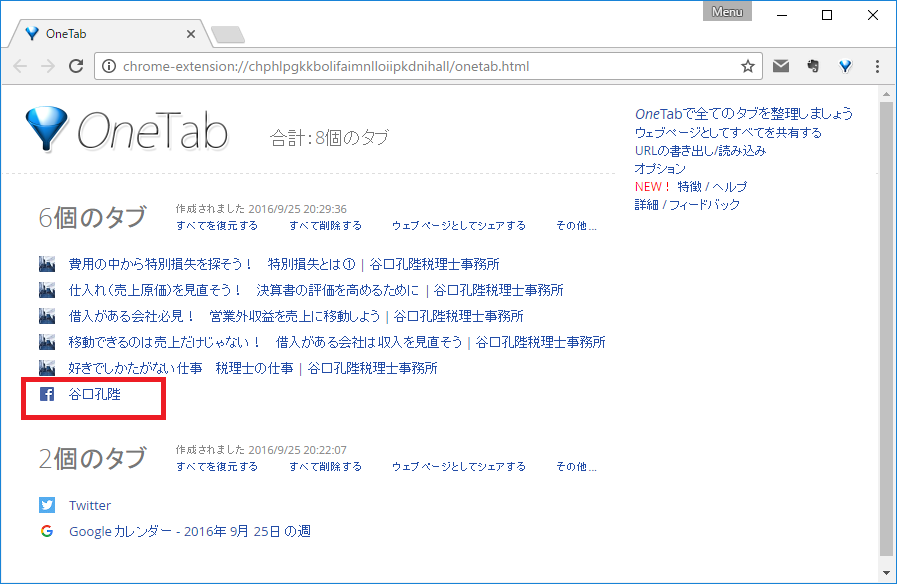Screen dimensions: 897x584
Task: Restore all tabs in the 6-tab group
Action: (216, 226)
